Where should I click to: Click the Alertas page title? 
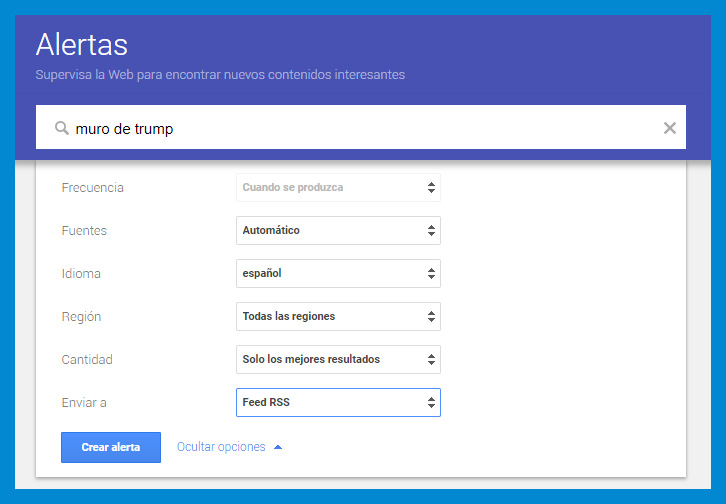tap(81, 45)
